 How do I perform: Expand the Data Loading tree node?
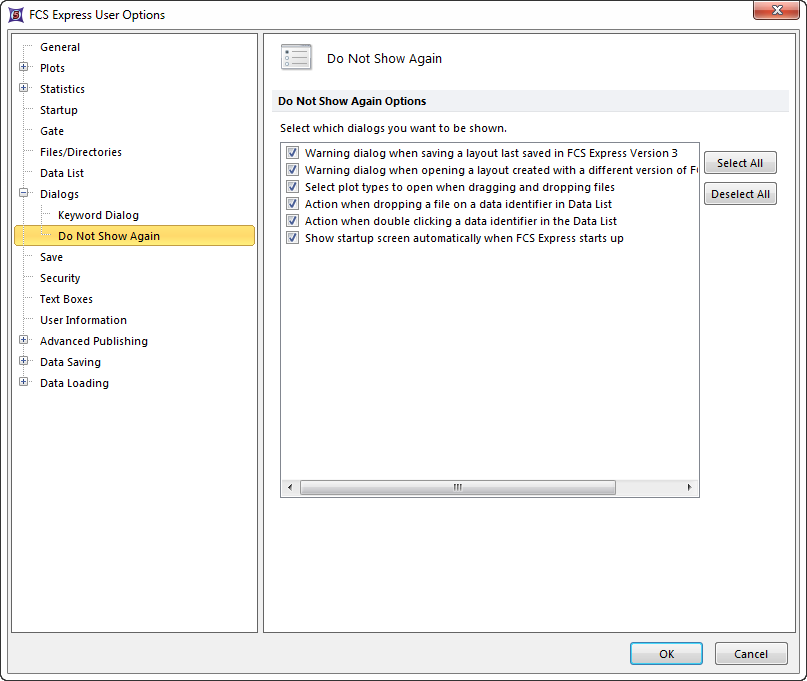24,383
